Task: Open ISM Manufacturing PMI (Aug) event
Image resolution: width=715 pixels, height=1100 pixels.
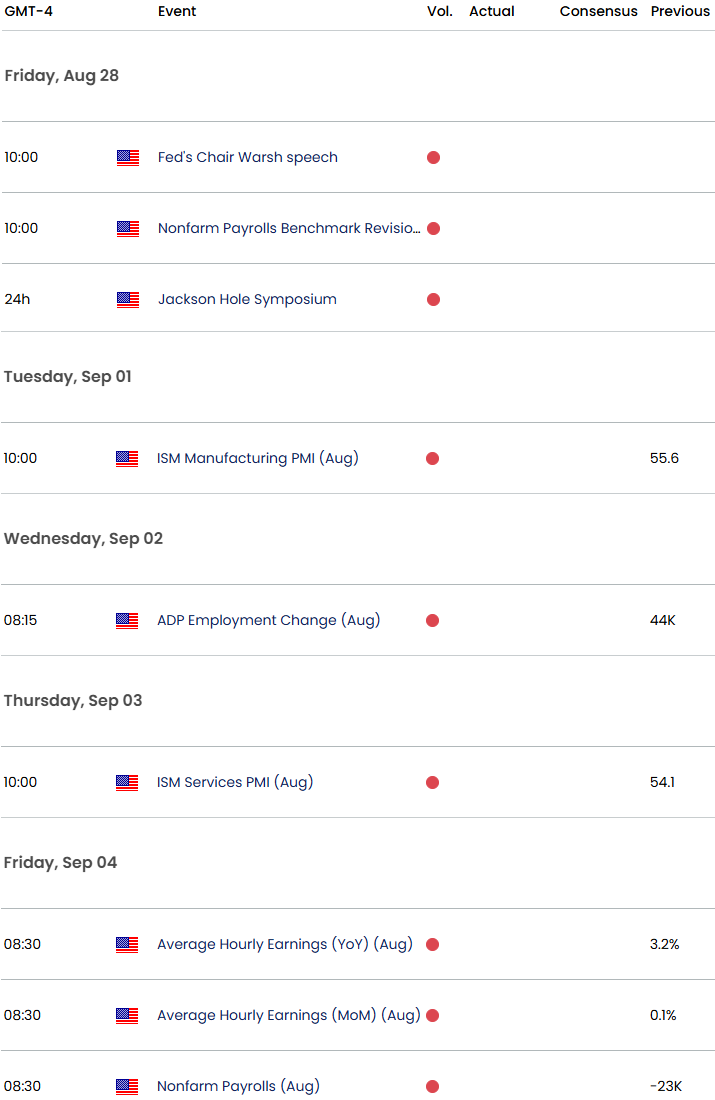Action: point(258,458)
